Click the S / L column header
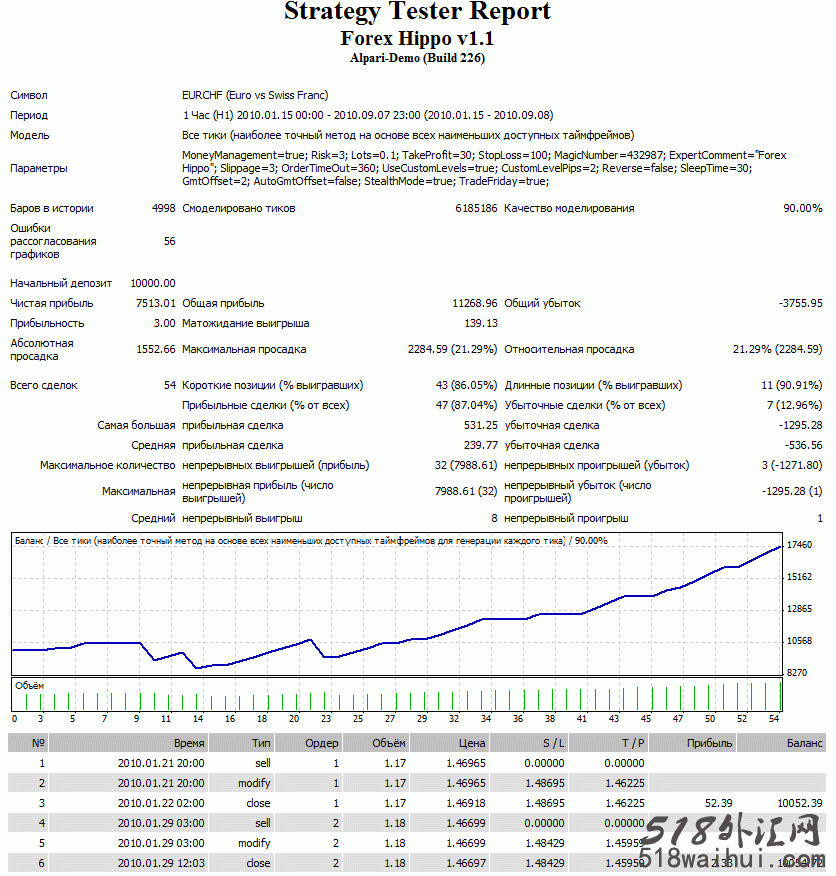 point(551,743)
